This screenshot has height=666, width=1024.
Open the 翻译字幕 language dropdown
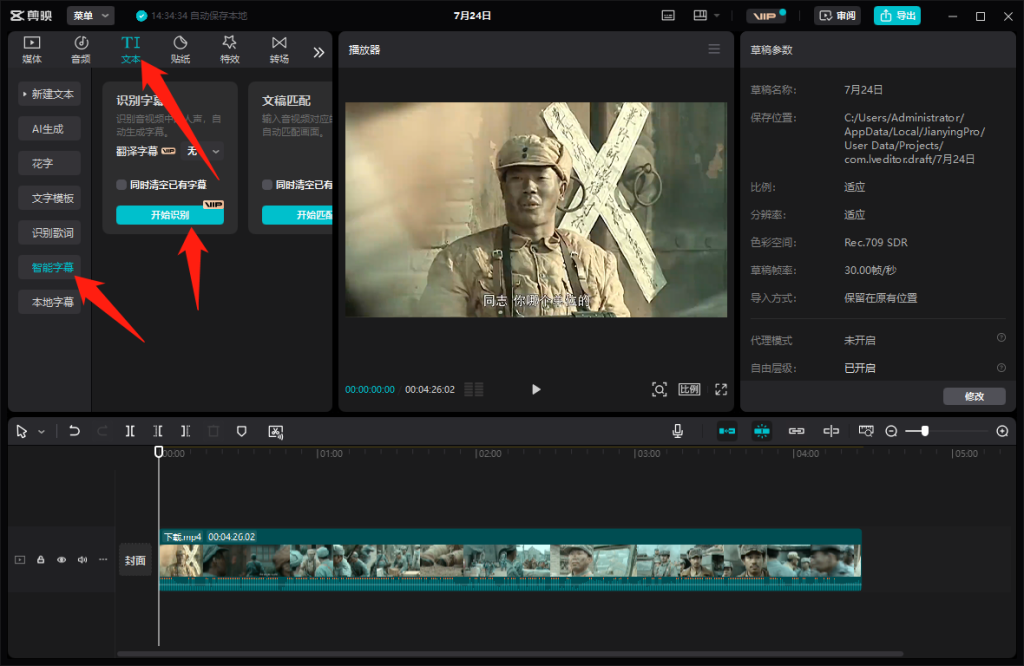[203, 151]
